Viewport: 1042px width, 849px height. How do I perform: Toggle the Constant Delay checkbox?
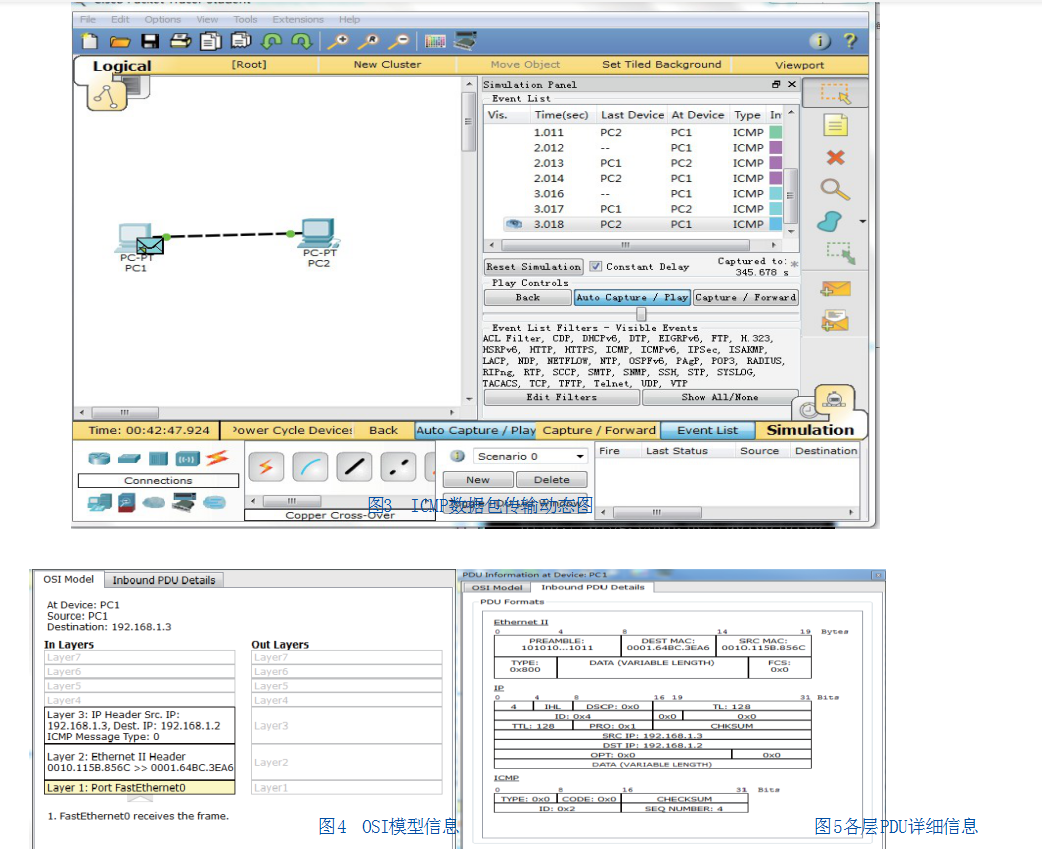coord(596,267)
